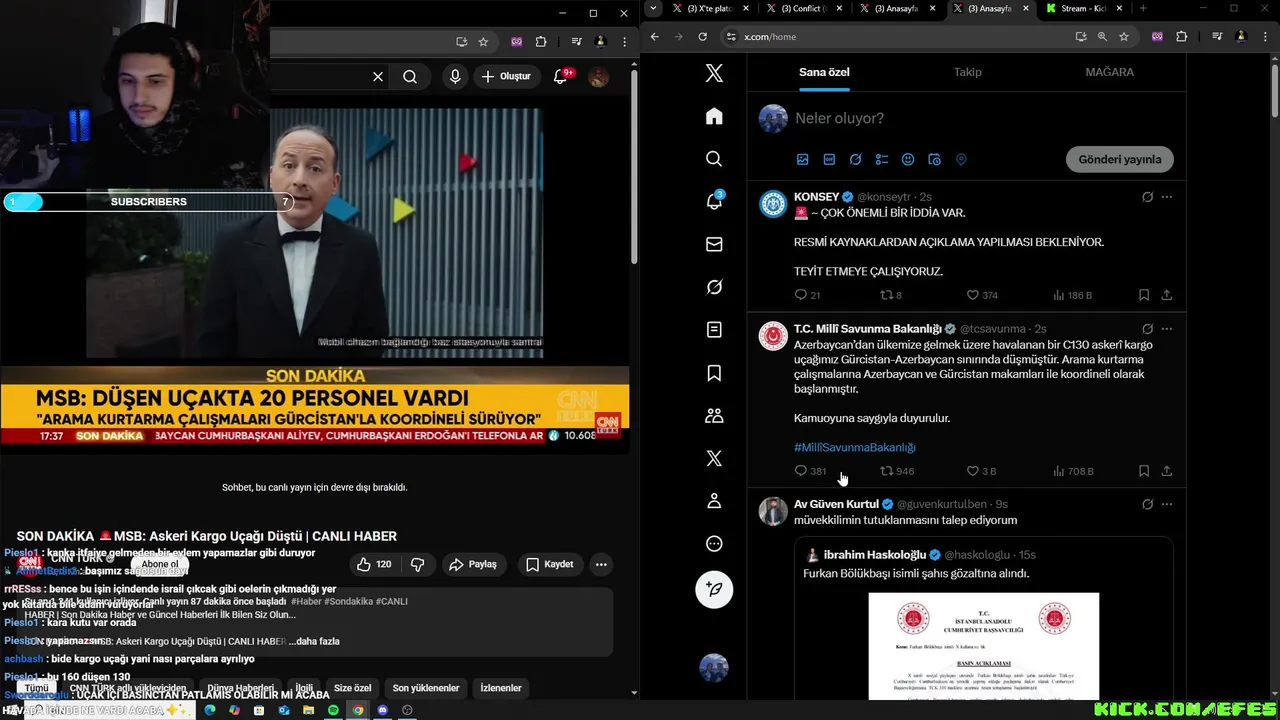Bookmark the Millî Savunma Bakanlığı post

[x=1144, y=471]
